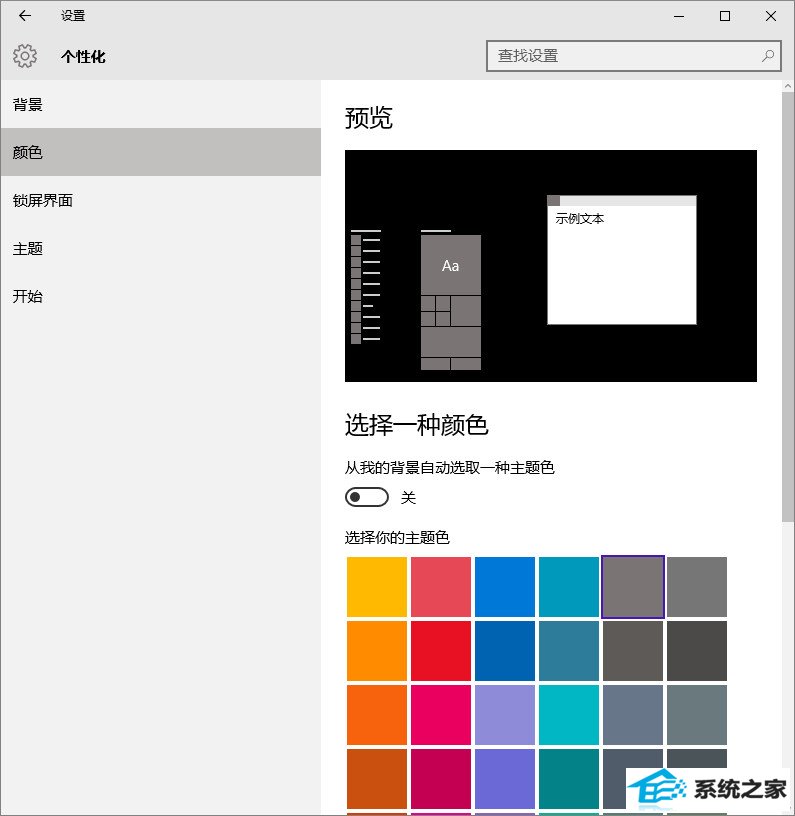Pick the pure red swatch in second row
The image size is (795, 816).
pos(441,651)
